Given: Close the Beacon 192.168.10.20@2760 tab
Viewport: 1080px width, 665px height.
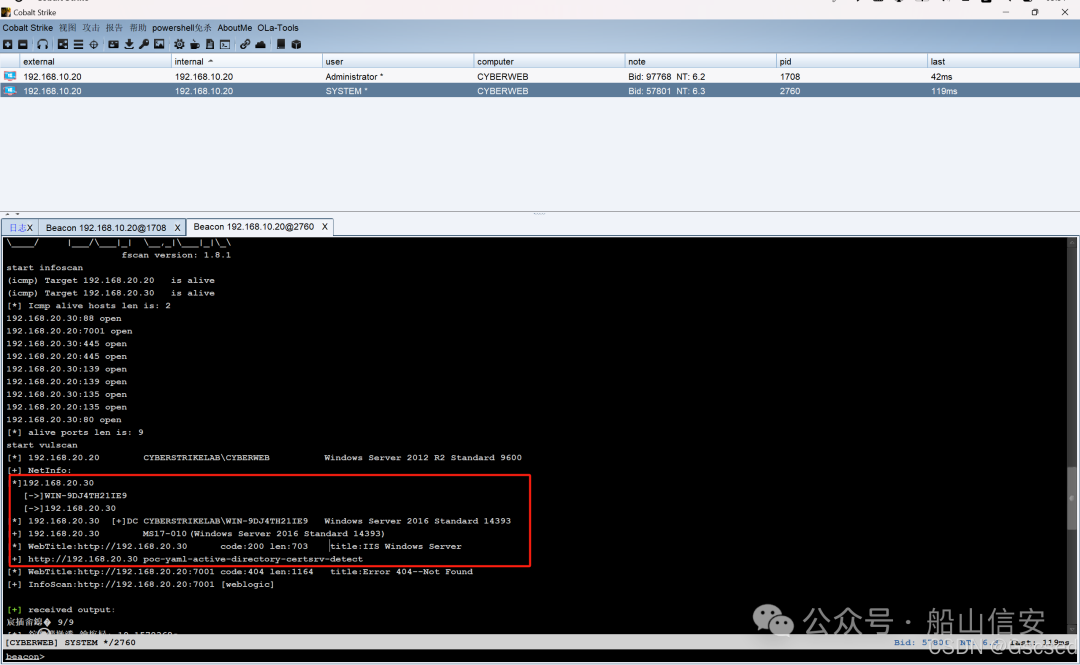Looking at the screenshot, I should (x=324, y=227).
